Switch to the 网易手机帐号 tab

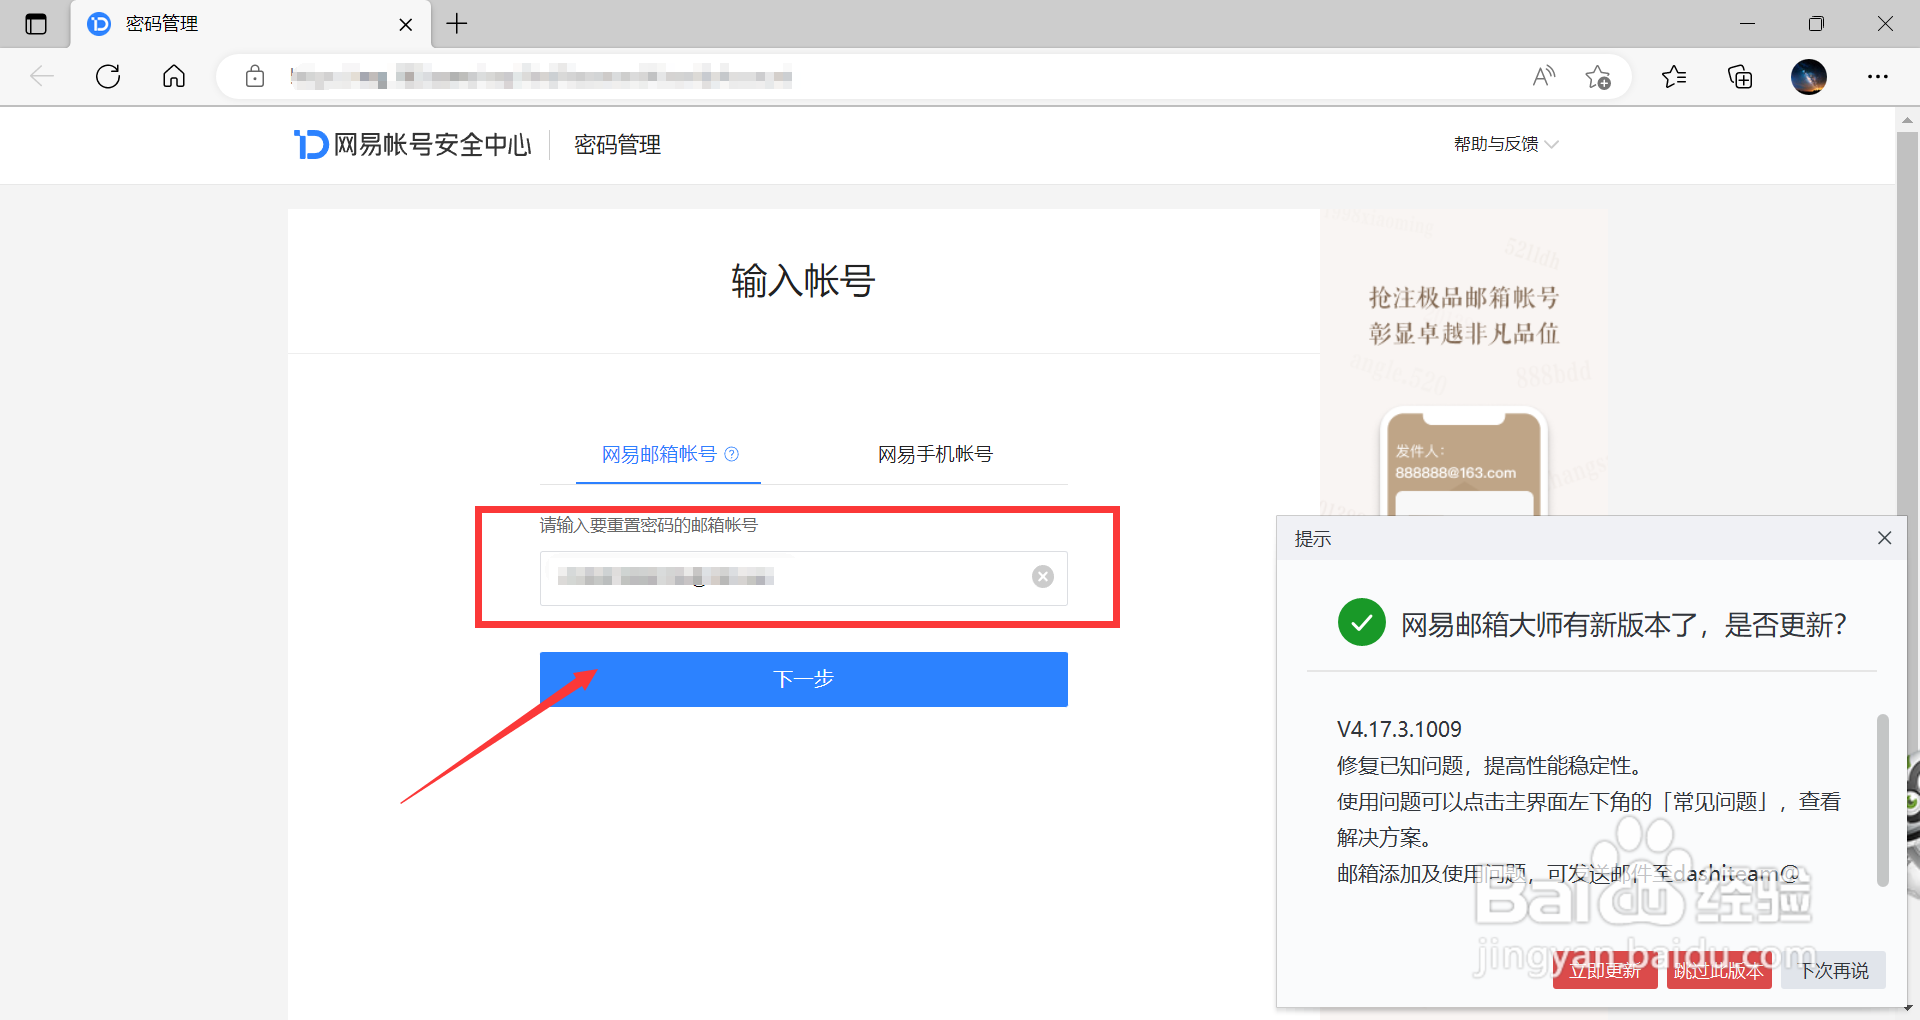935,454
